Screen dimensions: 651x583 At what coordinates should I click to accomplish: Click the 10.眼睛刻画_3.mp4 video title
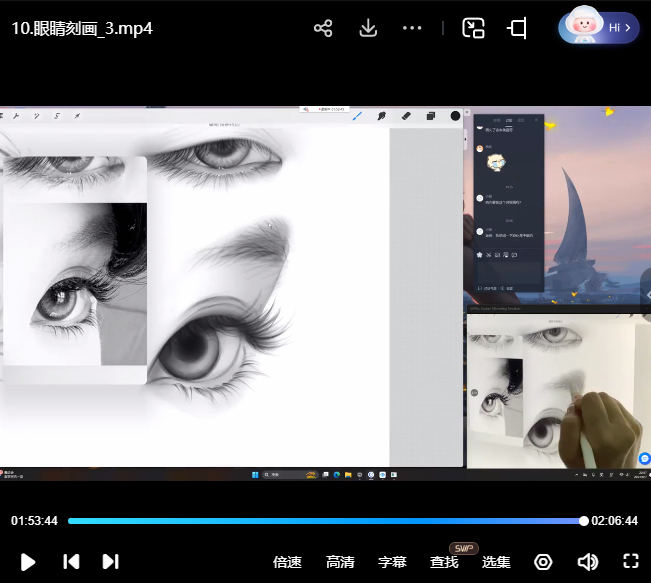[x=82, y=28]
